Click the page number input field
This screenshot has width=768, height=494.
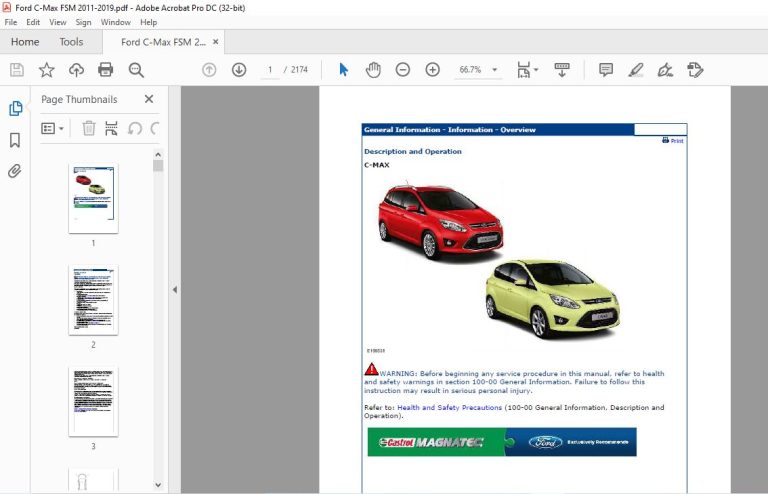[270, 70]
